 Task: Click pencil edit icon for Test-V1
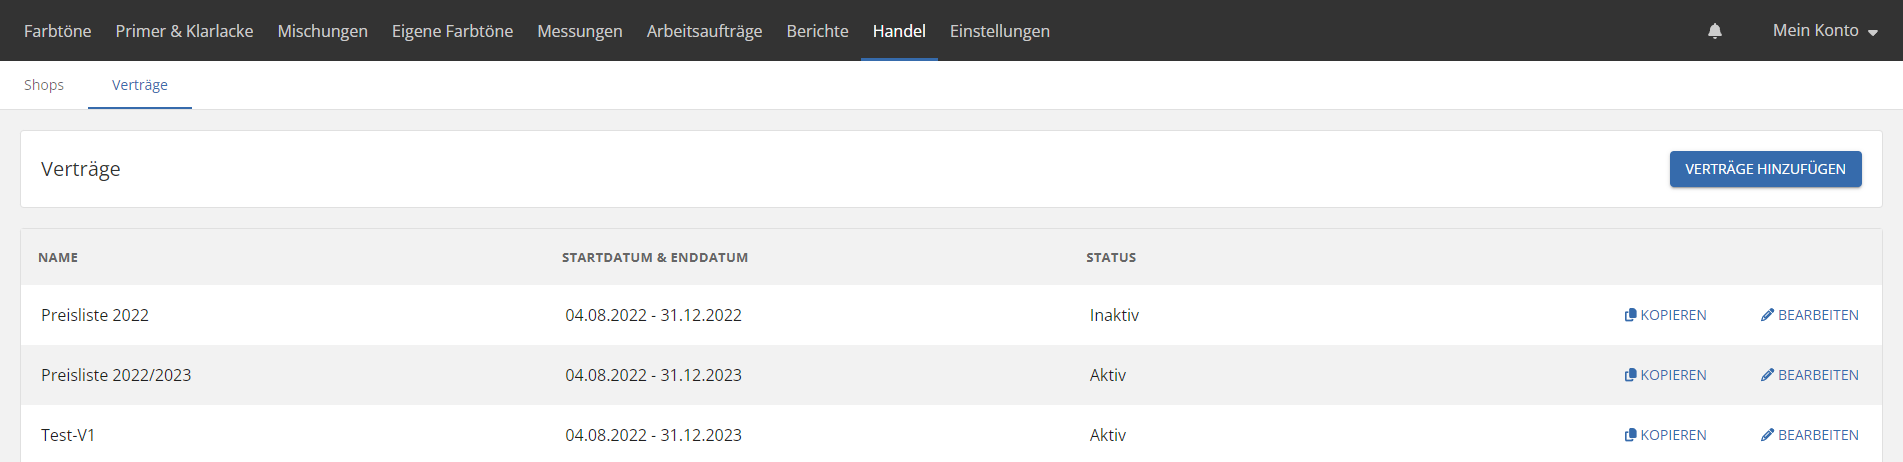coord(1767,435)
